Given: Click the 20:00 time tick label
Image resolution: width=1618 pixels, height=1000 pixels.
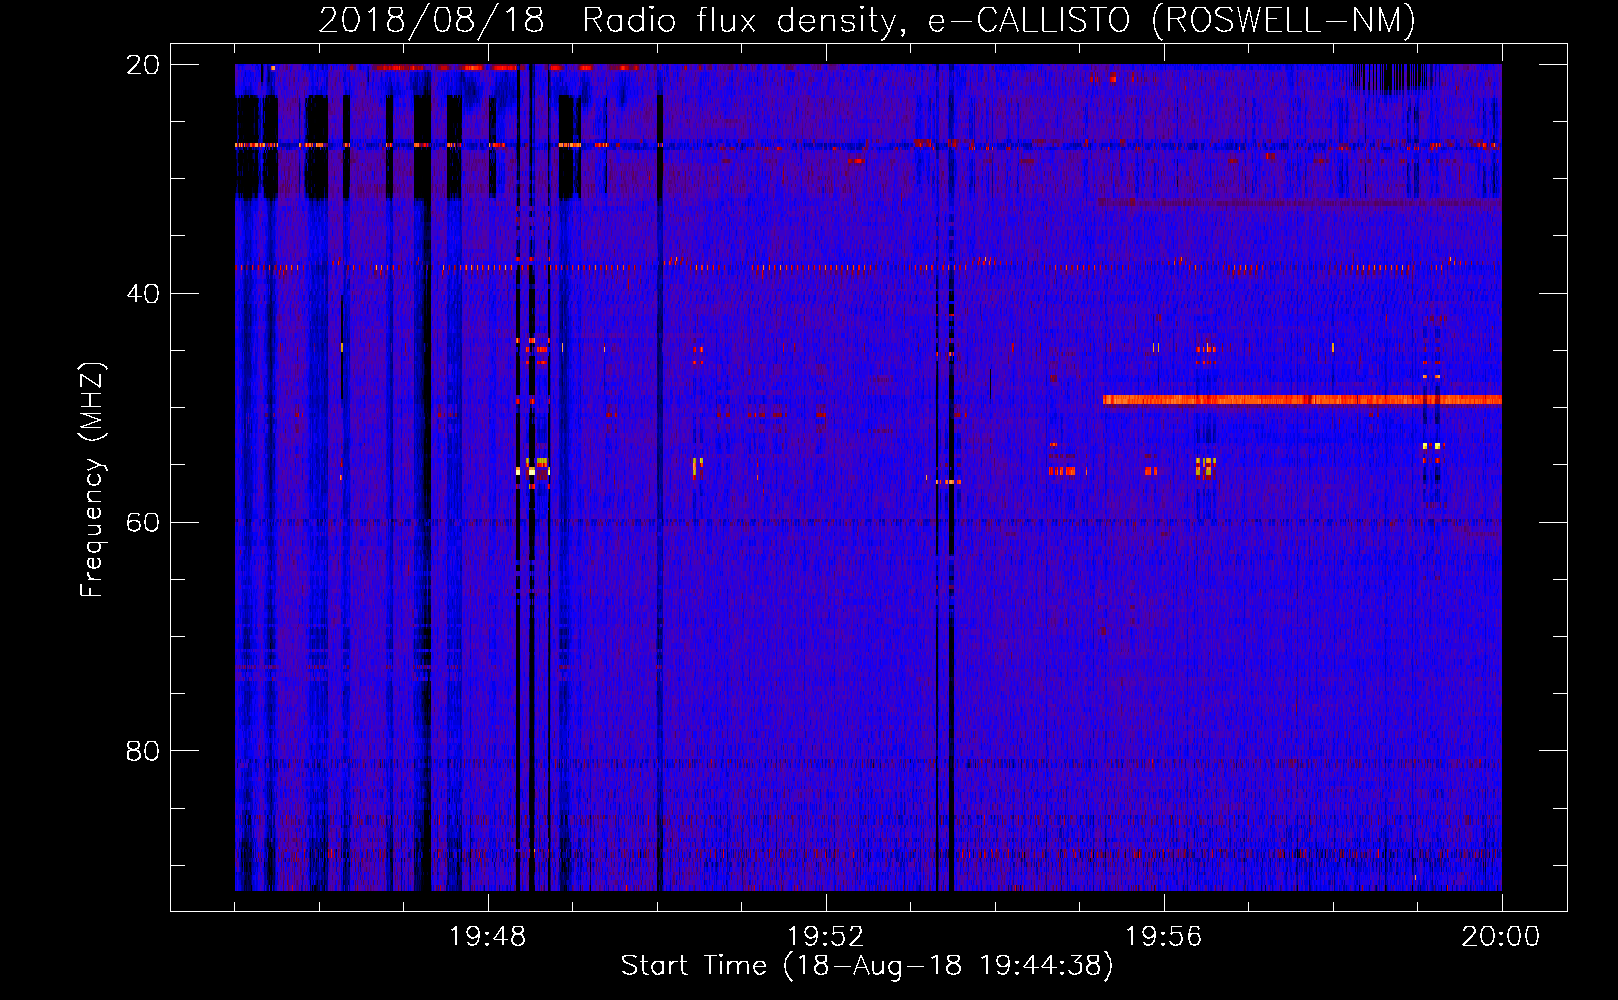Looking at the screenshot, I should pyautogui.click(x=1501, y=937).
